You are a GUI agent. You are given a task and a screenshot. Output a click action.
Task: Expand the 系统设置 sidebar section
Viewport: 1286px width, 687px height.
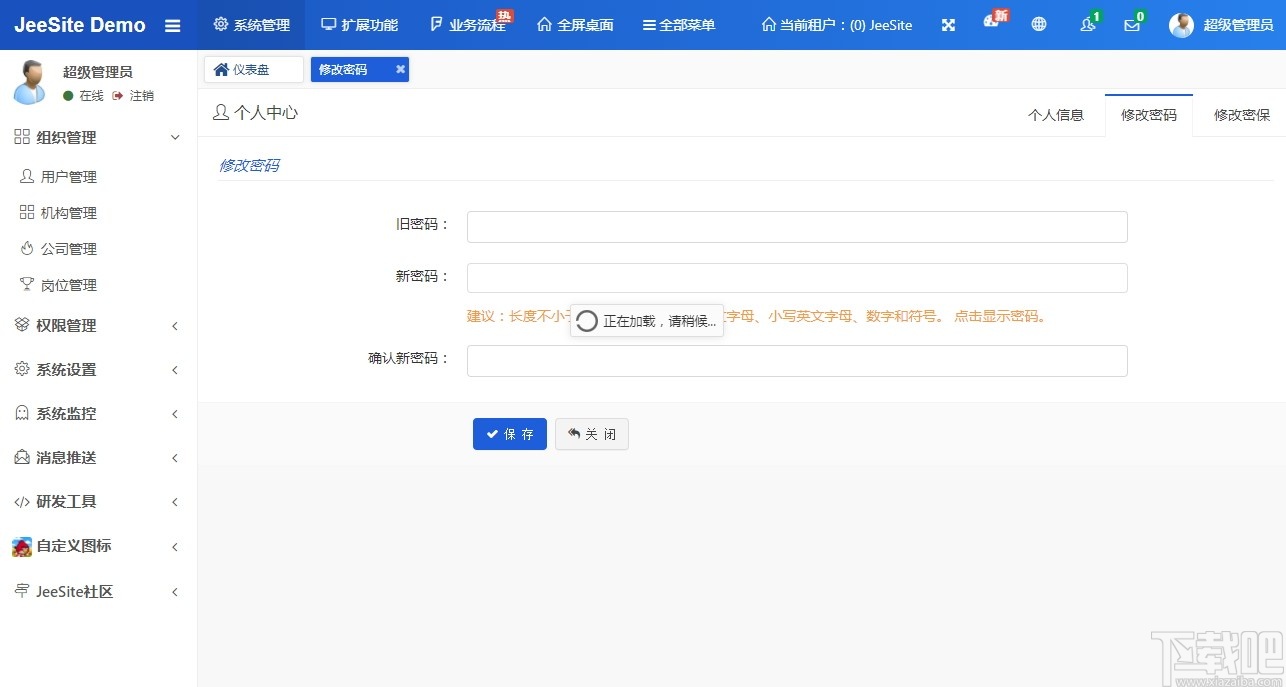tap(66, 369)
